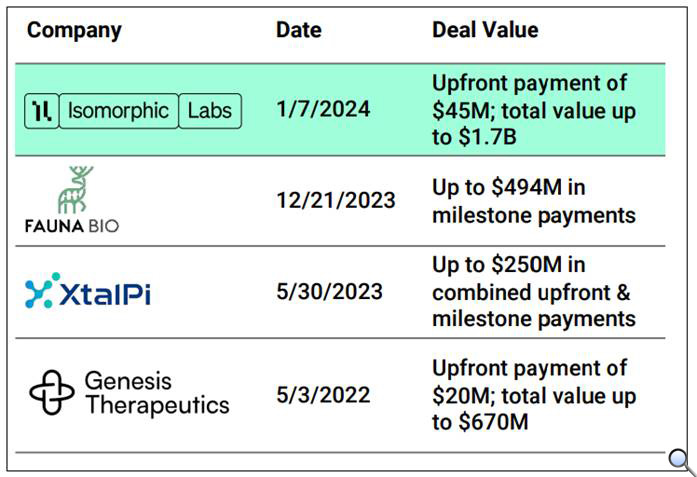Select the 5/30/2023 date cell
This screenshot has height=477, width=697.
329,292
